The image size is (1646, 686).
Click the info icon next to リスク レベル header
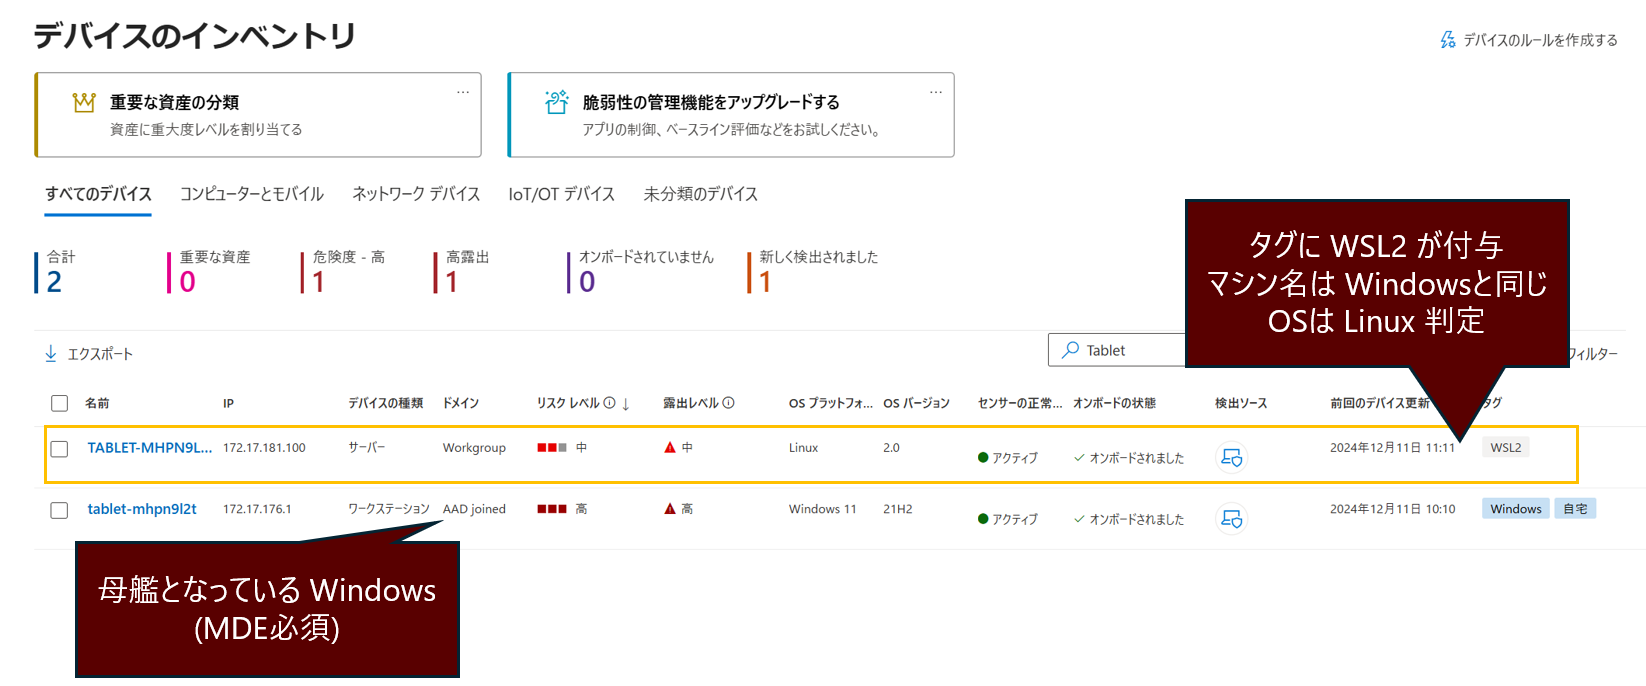(609, 403)
